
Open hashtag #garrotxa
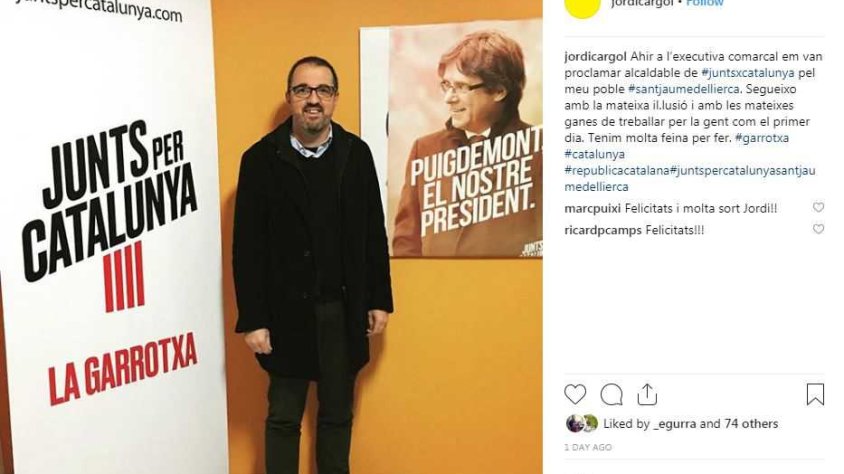762,138
